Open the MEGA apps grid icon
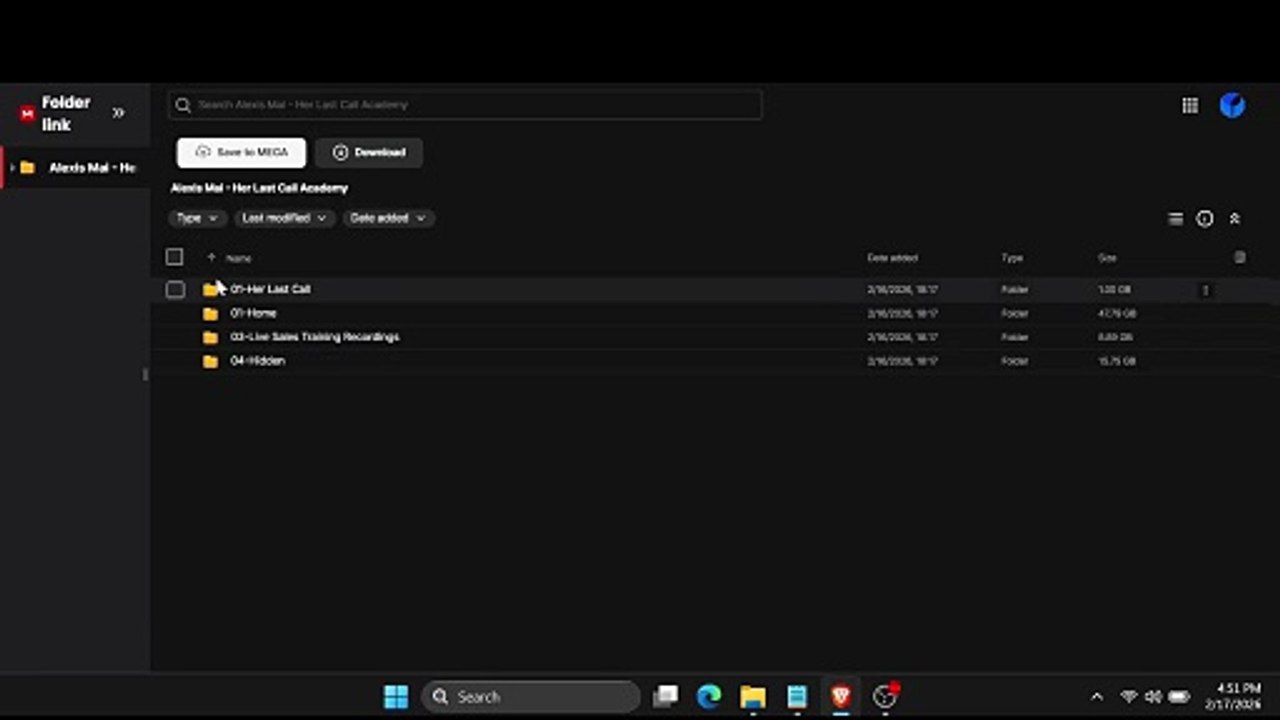1280x720 pixels. [x=1190, y=105]
